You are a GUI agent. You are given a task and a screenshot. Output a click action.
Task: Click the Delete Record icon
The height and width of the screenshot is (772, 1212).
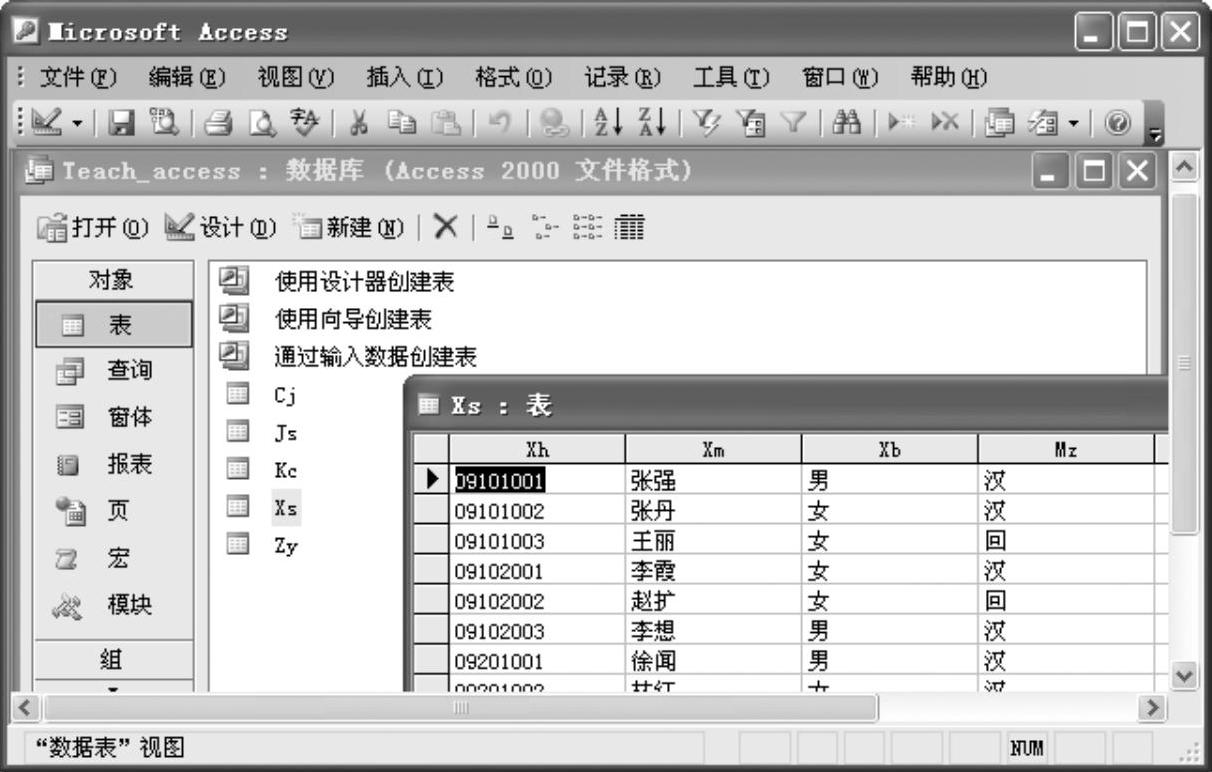943,123
